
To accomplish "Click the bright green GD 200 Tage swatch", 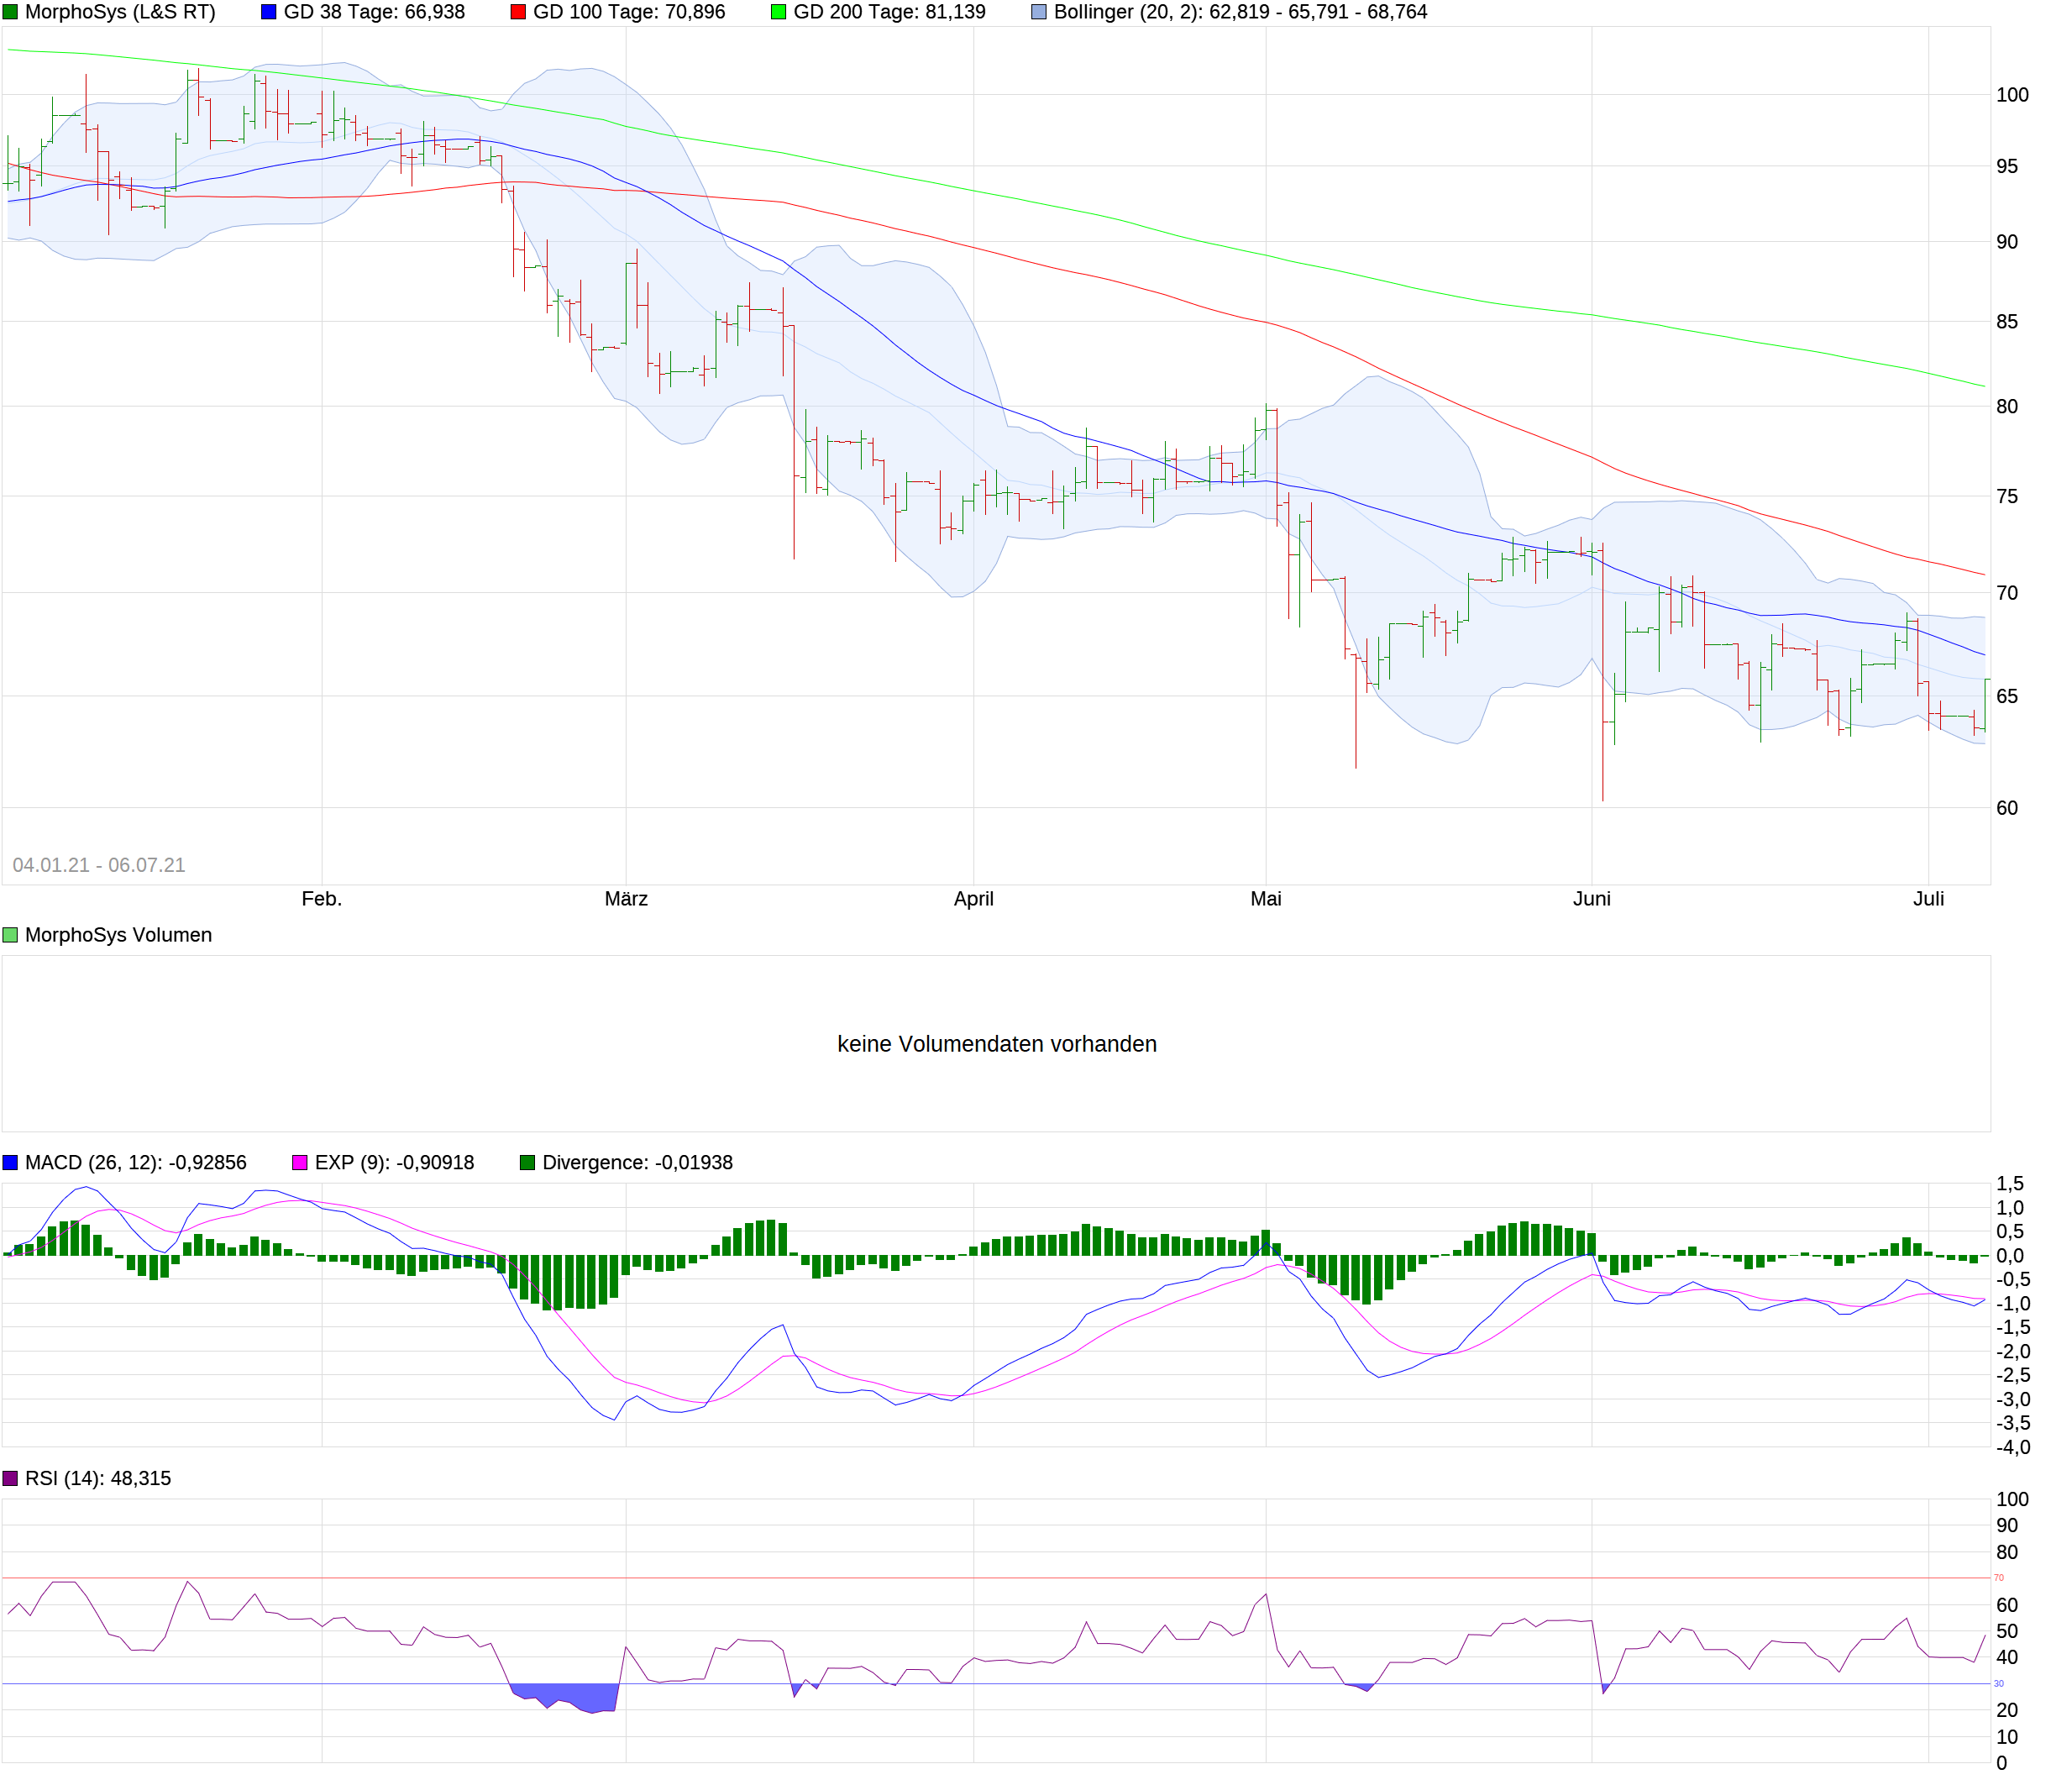I will [x=778, y=12].
